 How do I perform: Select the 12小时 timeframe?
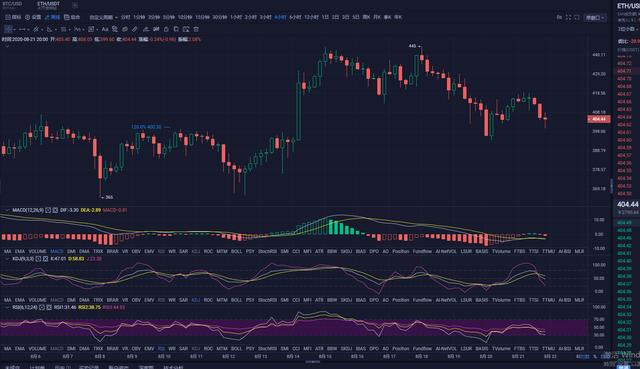(311, 17)
